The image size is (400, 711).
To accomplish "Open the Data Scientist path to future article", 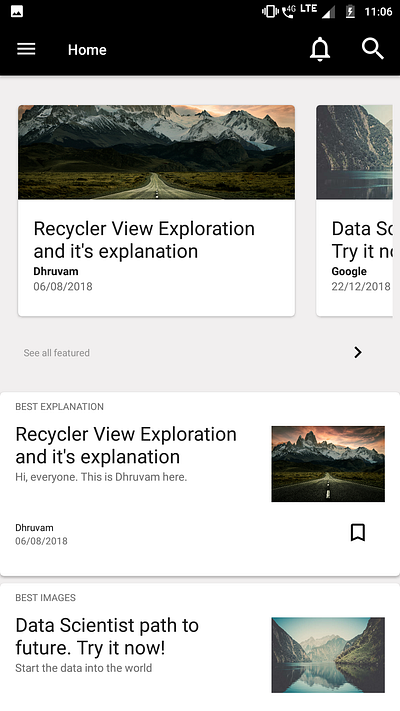I will (107, 637).
